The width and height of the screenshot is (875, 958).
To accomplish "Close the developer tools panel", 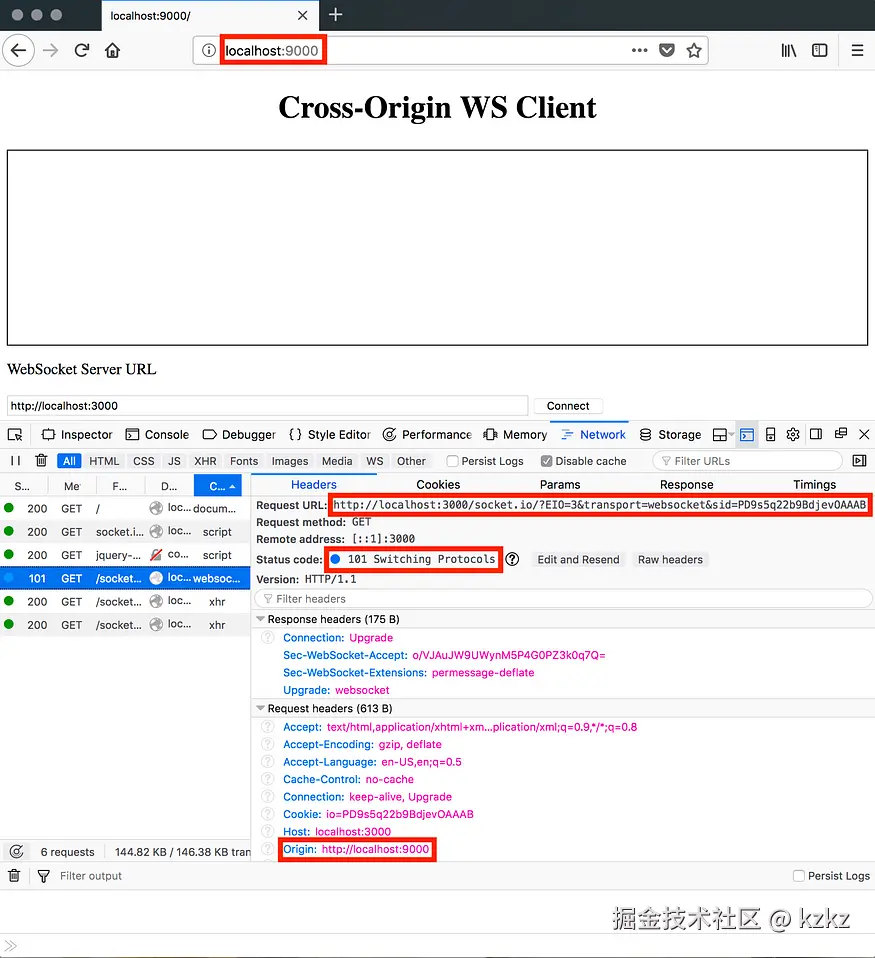I will tap(864, 434).
